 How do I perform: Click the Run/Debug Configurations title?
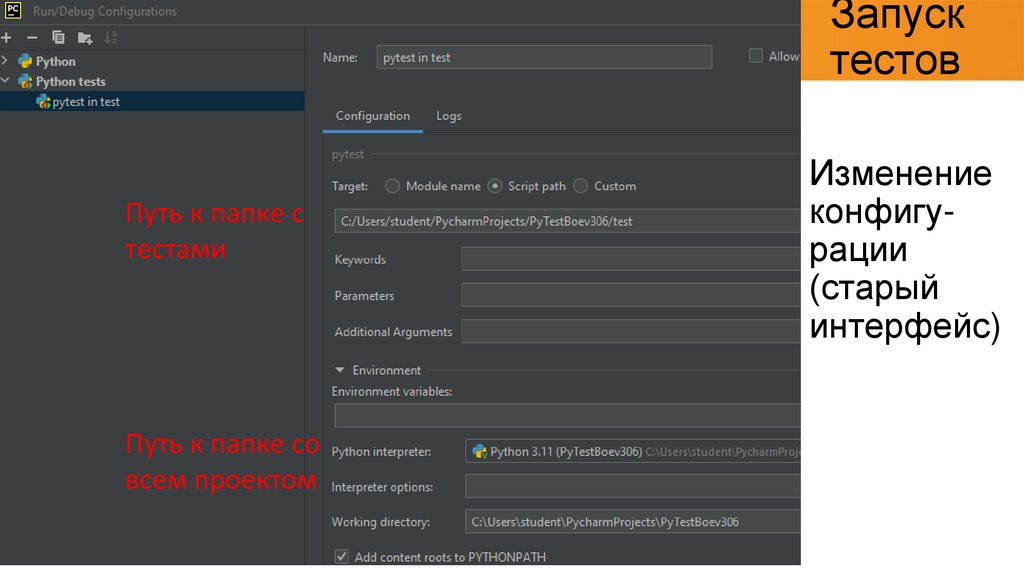pos(104,11)
